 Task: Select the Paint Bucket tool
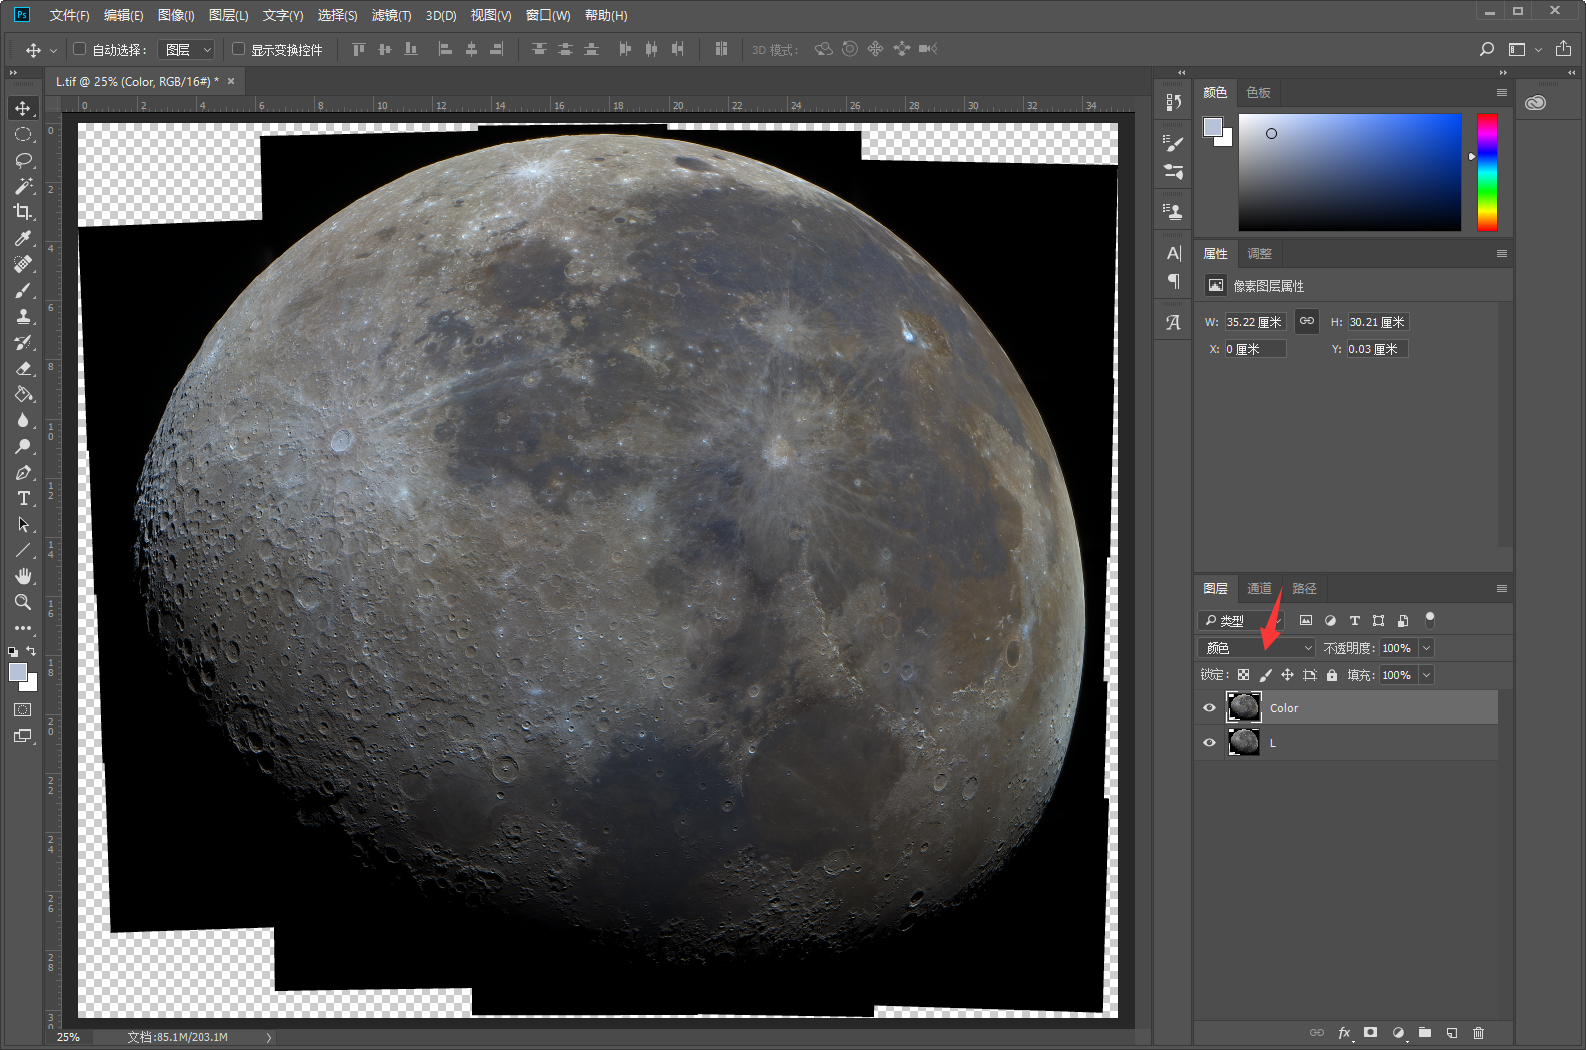[x=23, y=394]
